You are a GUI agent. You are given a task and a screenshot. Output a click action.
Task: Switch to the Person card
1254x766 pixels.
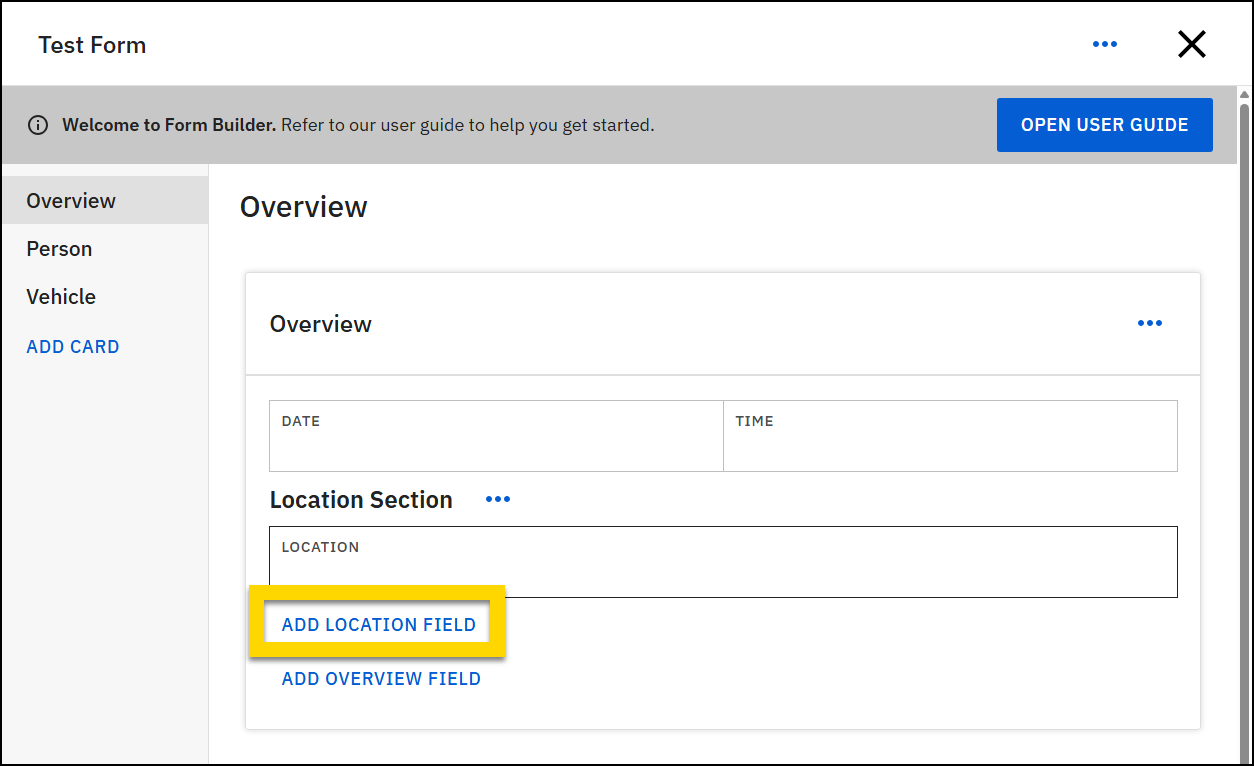click(x=59, y=248)
